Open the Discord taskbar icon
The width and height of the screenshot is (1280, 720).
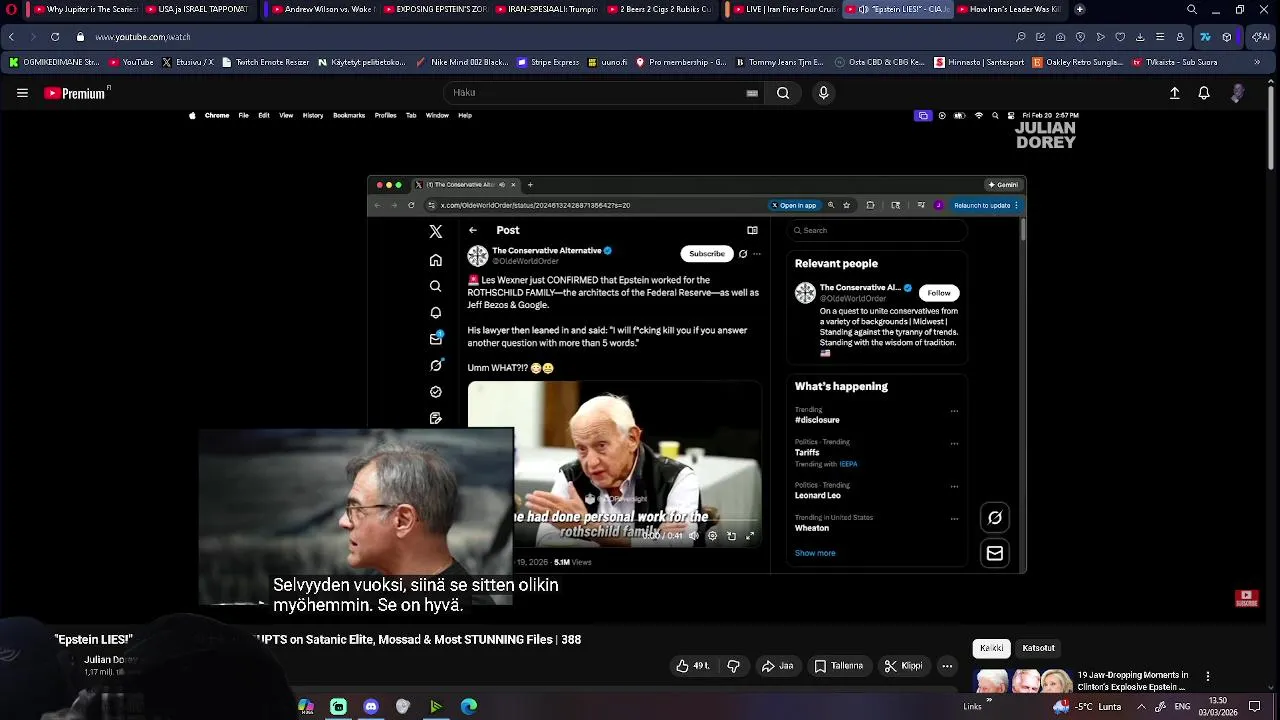[371, 706]
